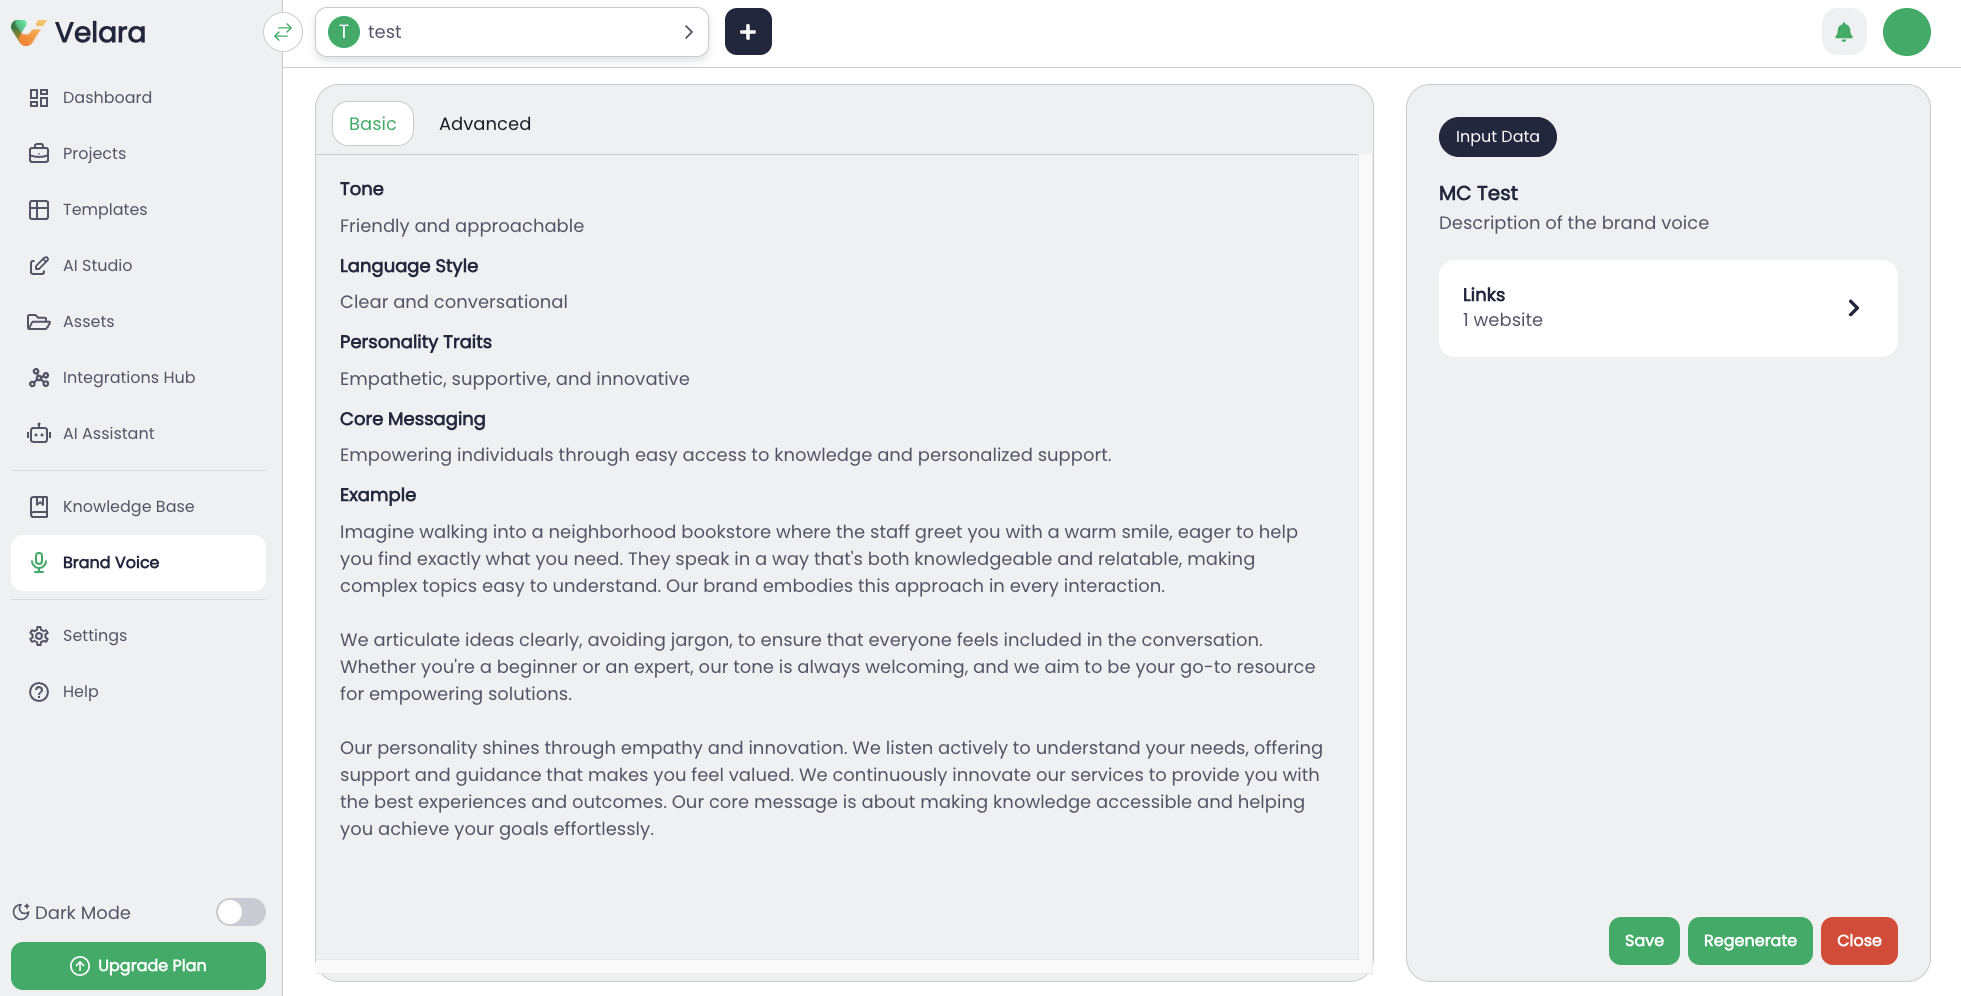Click the notification bell icon
This screenshot has width=1961, height=996.
(x=1843, y=32)
